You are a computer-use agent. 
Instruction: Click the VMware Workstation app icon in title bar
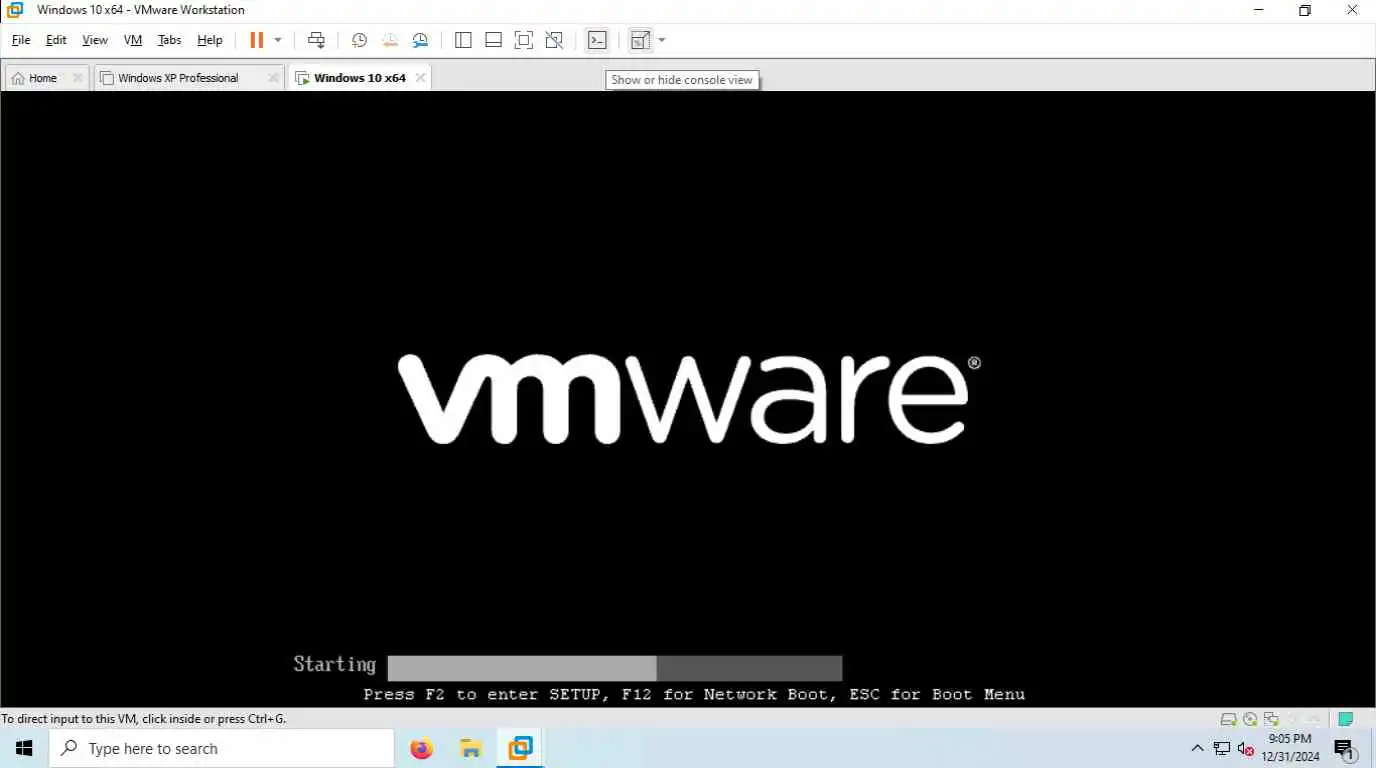coord(15,10)
